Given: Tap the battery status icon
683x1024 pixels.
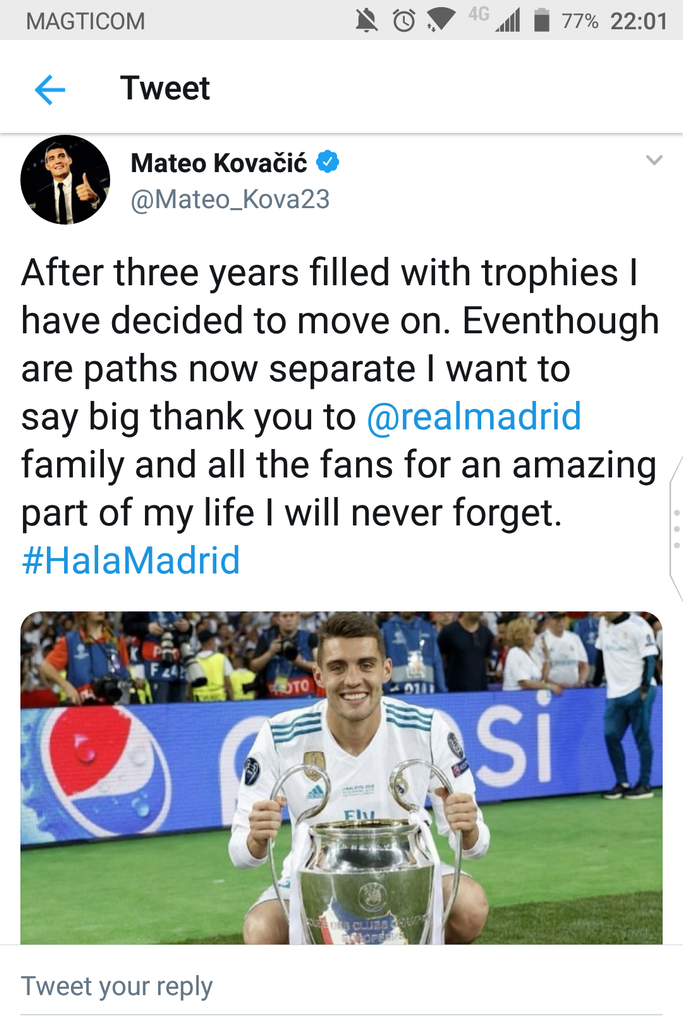Looking at the screenshot, I should [x=541, y=20].
